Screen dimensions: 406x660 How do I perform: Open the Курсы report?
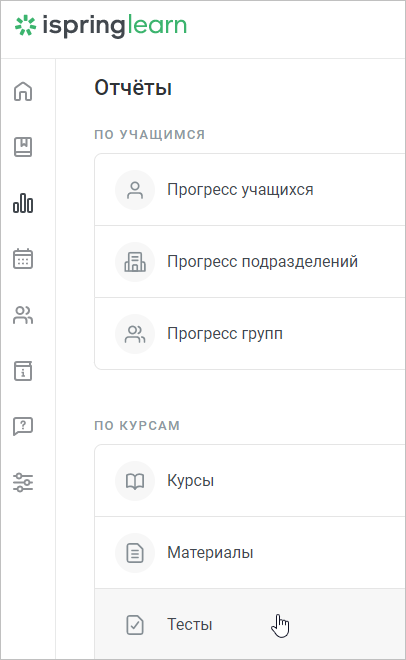(x=250, y=481)
